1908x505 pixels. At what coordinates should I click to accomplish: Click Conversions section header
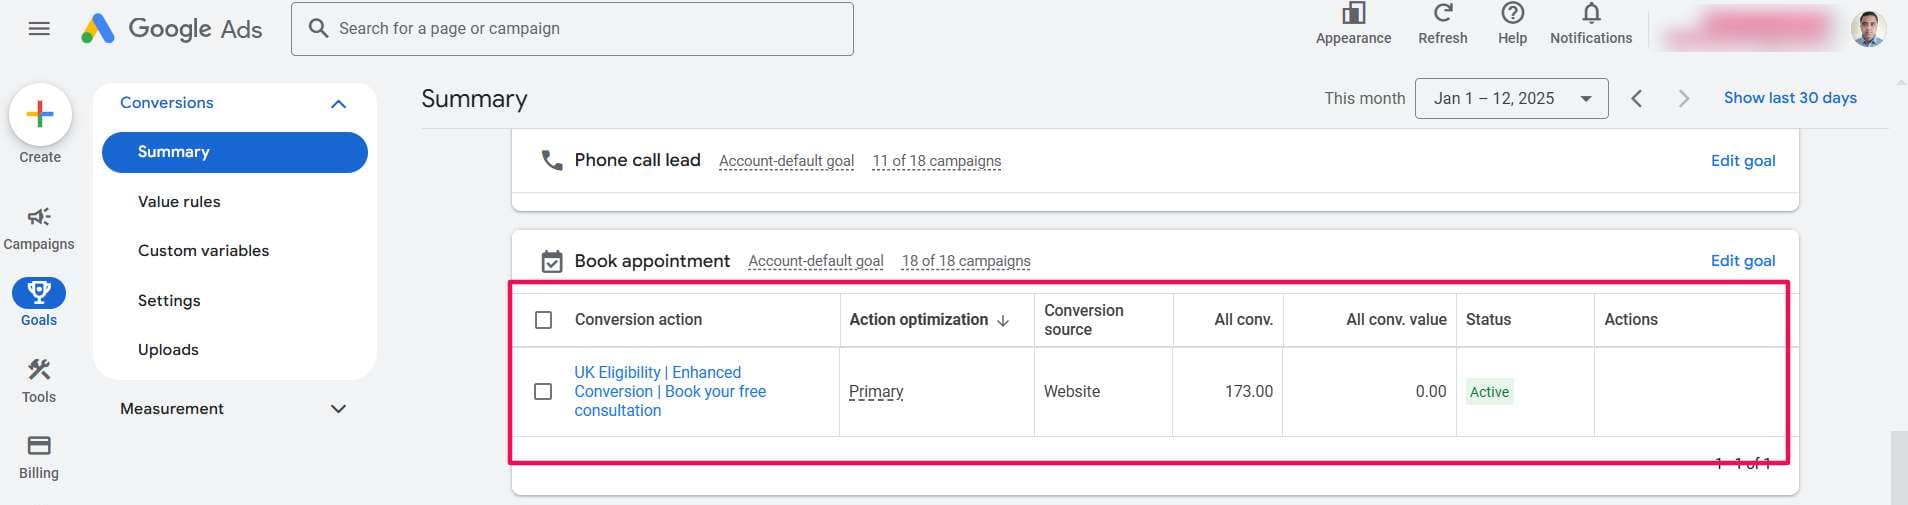click(x=167, y=102)
